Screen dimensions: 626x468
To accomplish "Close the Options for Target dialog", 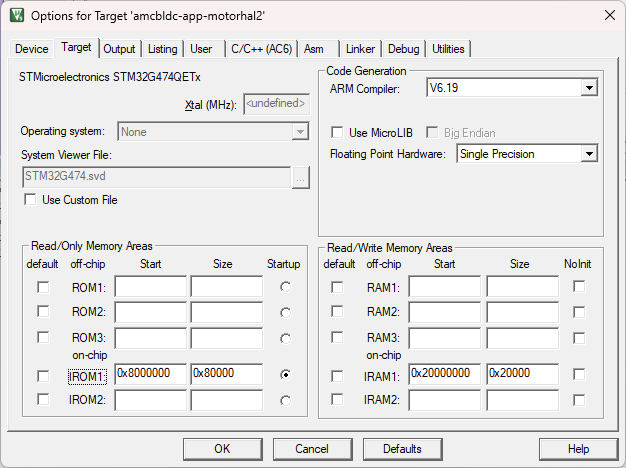I will pos(610,15).
